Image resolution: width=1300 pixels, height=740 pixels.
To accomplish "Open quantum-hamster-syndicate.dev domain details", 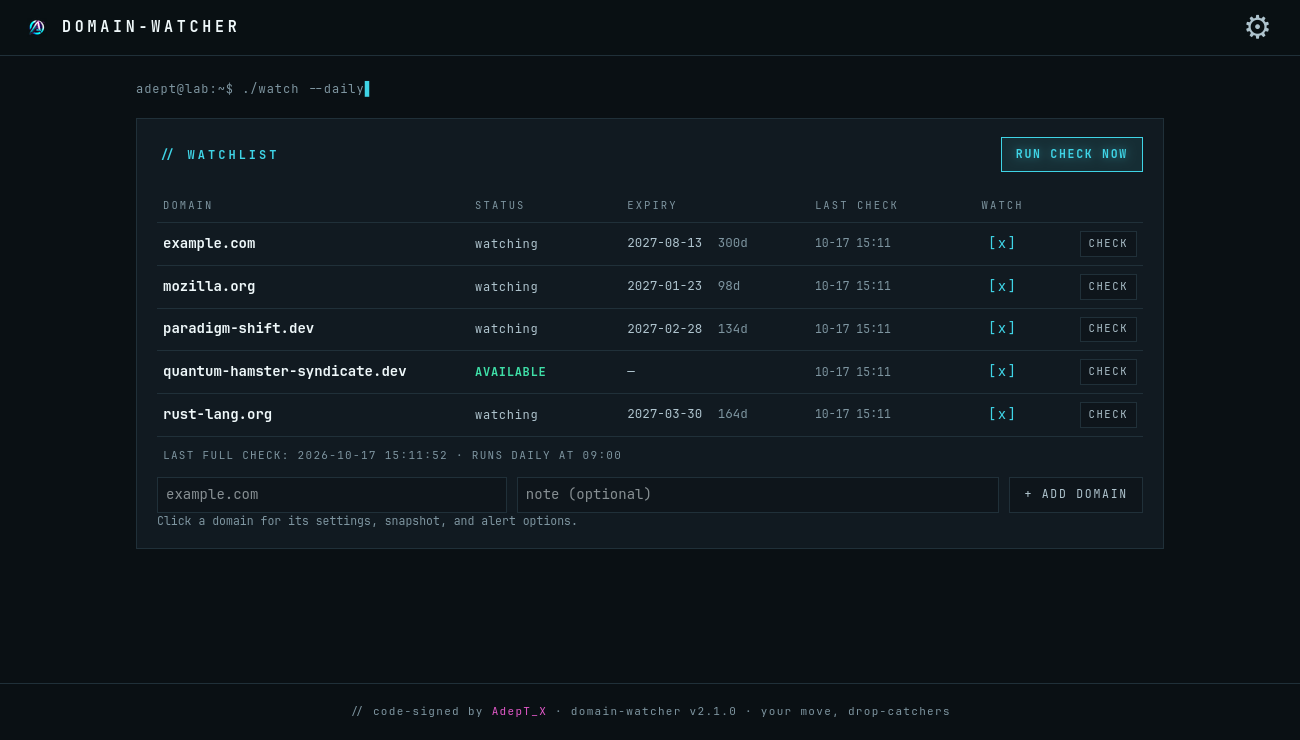I will pyautogui.click(x=285, y=371).
